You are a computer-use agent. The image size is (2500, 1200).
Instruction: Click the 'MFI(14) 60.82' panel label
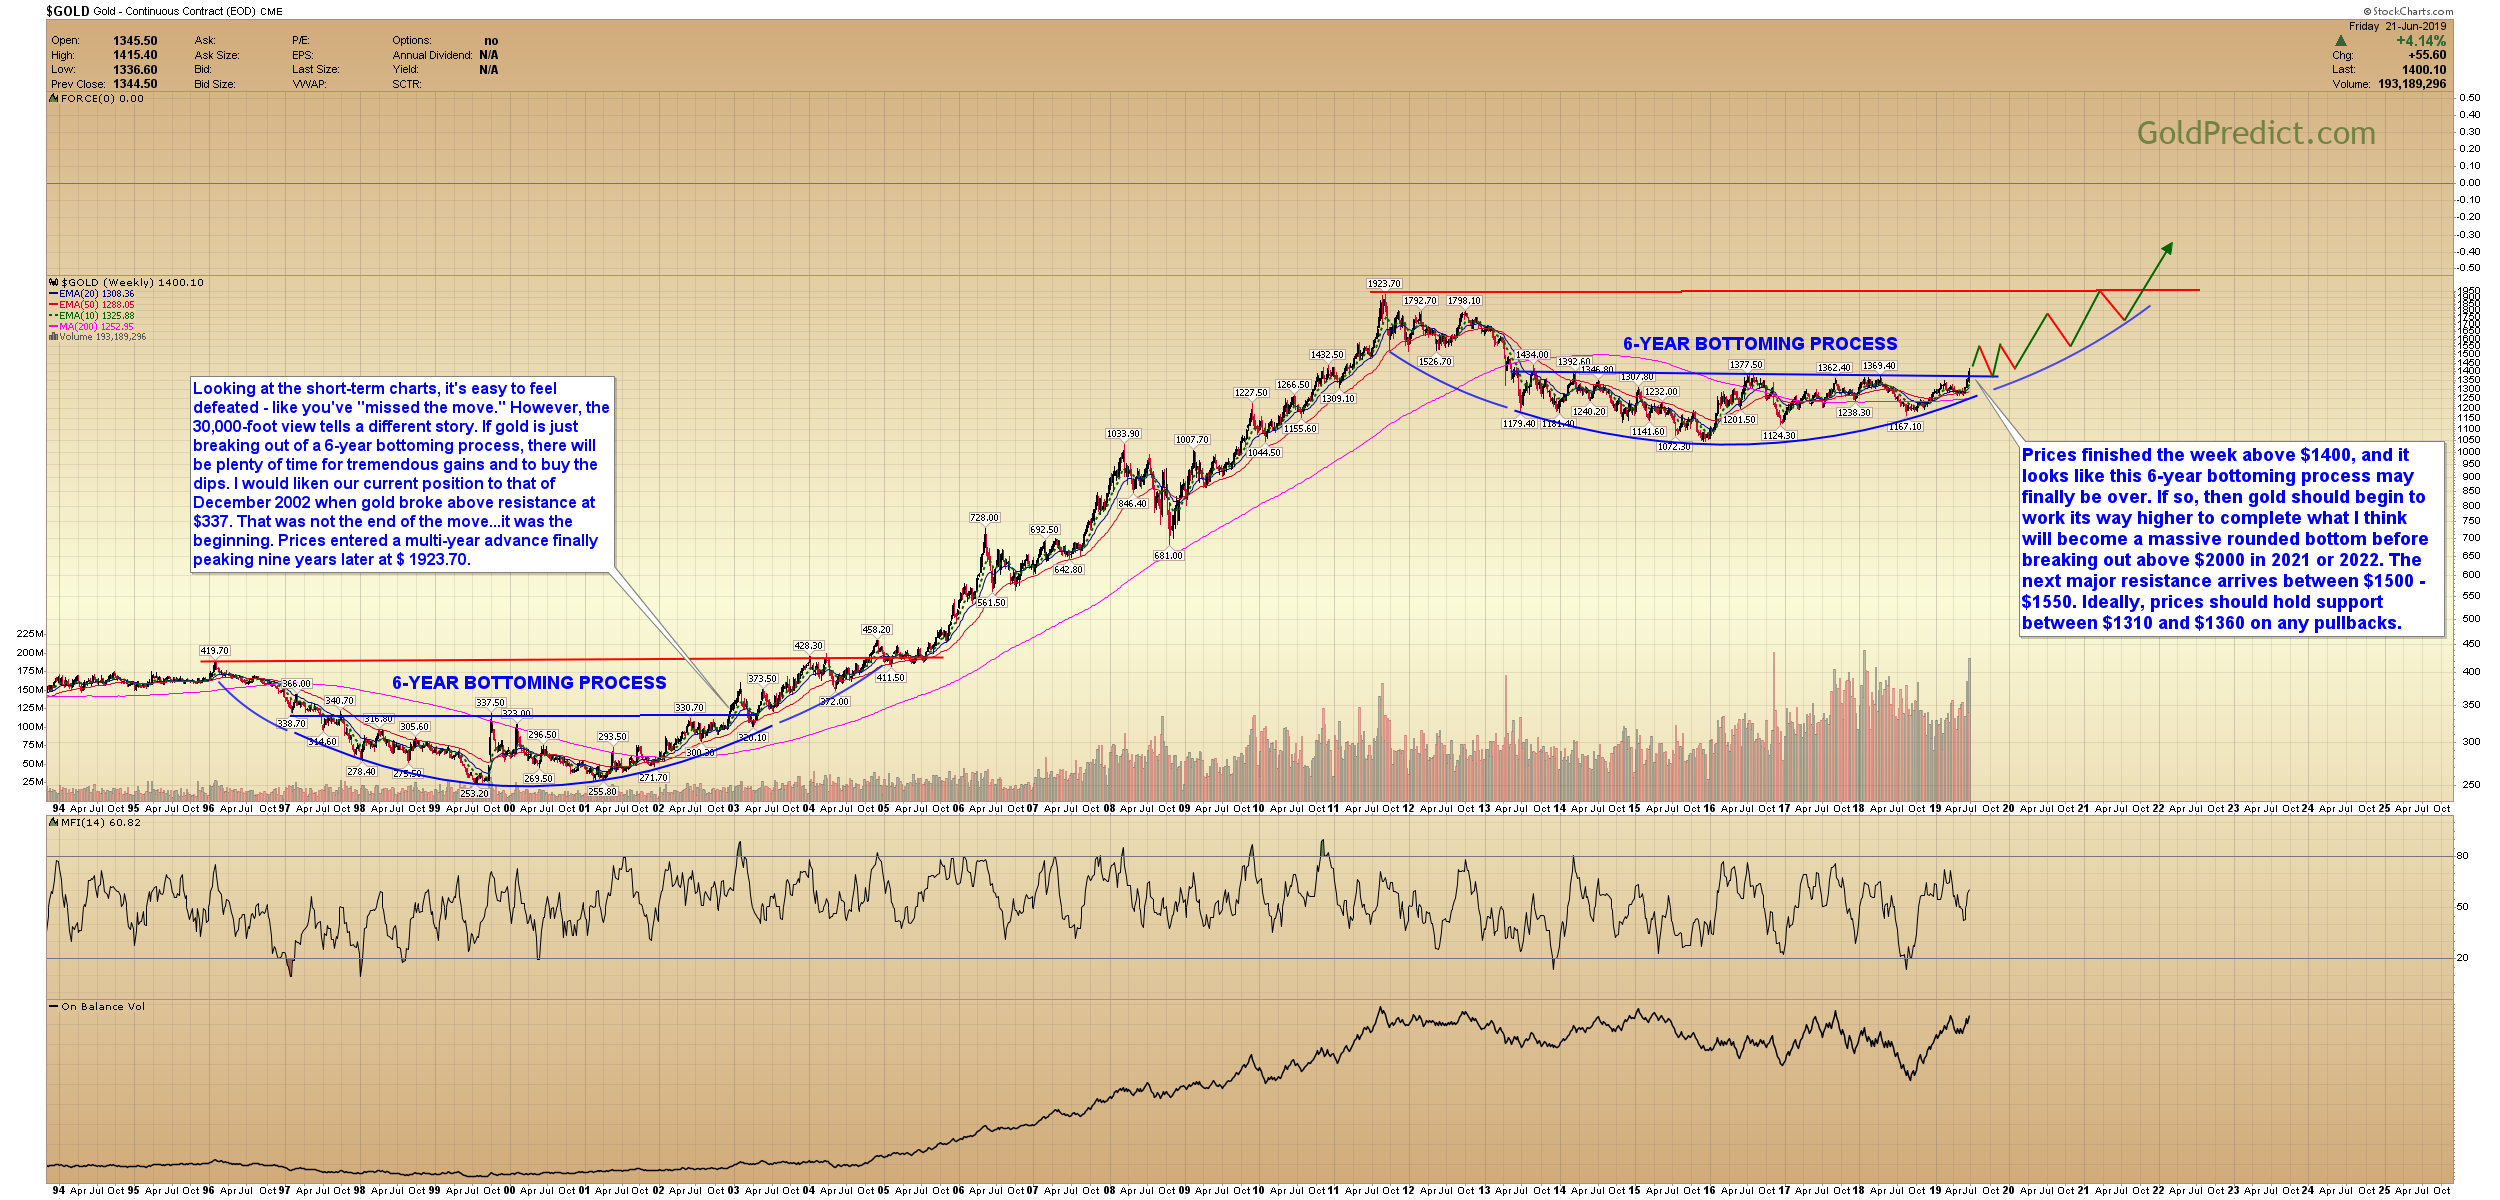pyautogui.click(x=100, y=823)
